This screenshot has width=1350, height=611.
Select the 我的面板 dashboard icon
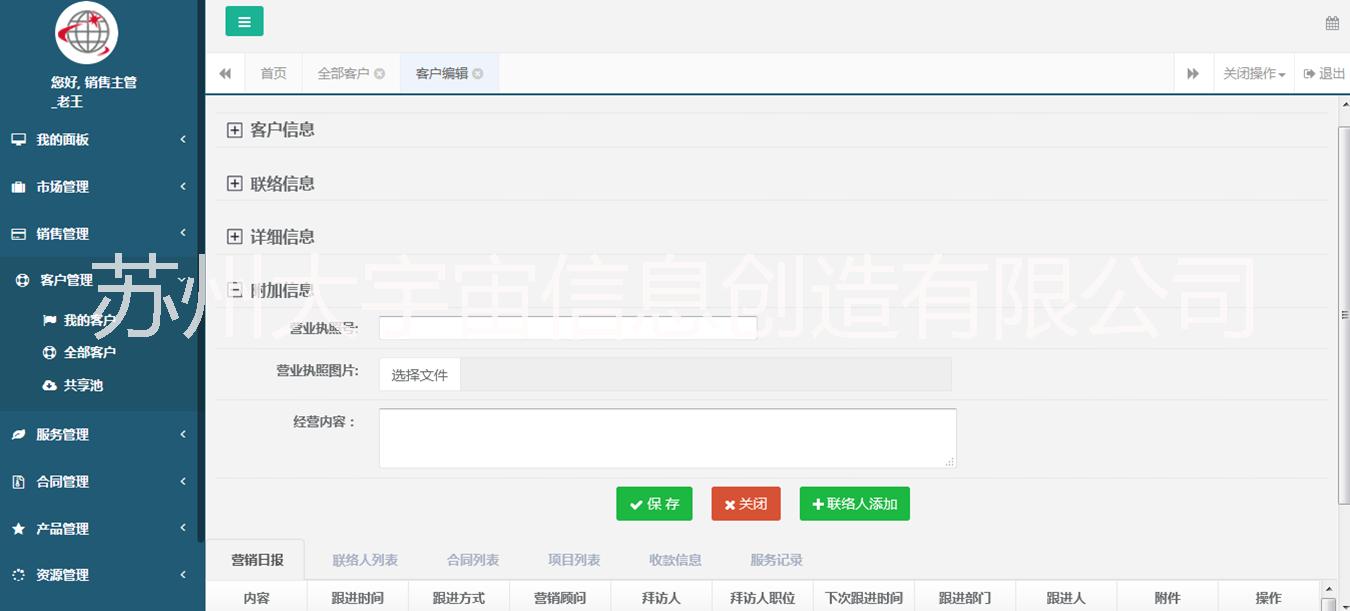coord(18,139)
